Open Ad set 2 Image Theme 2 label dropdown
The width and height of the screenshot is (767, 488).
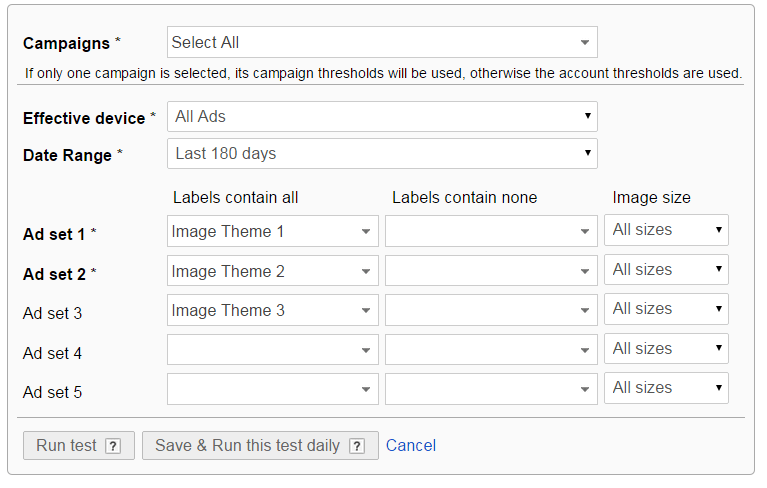point(273,271)
